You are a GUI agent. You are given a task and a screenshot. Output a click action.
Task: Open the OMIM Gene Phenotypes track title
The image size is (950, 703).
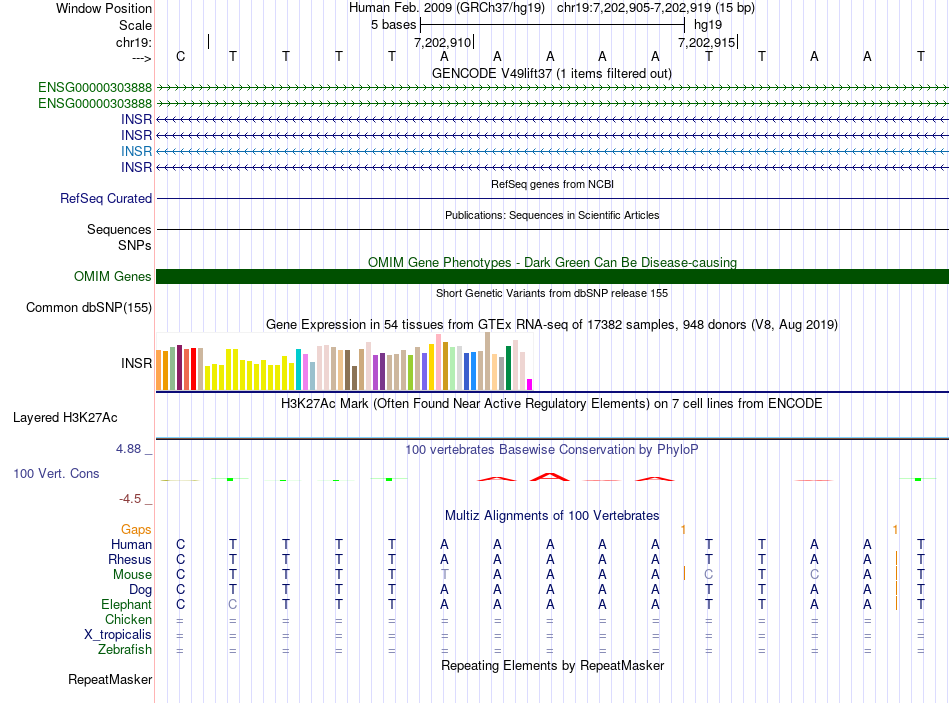[x=552, y=262]
